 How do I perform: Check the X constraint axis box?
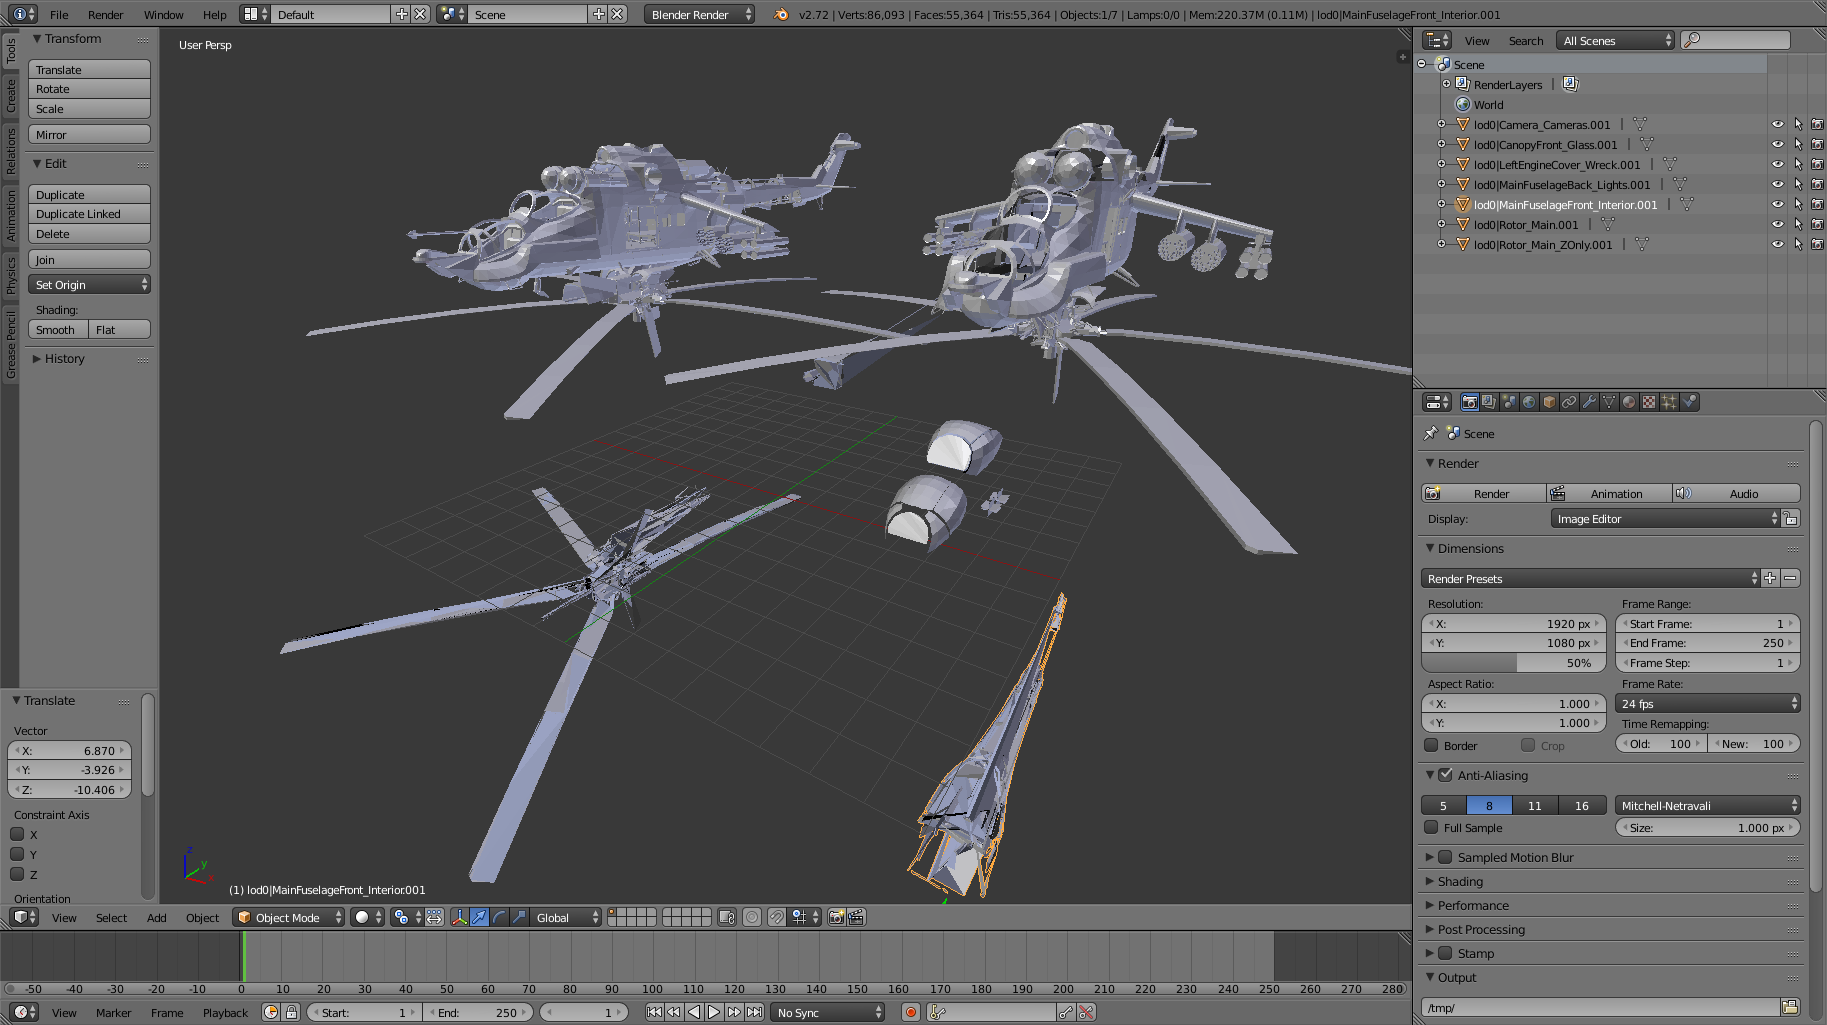point(17,834)
